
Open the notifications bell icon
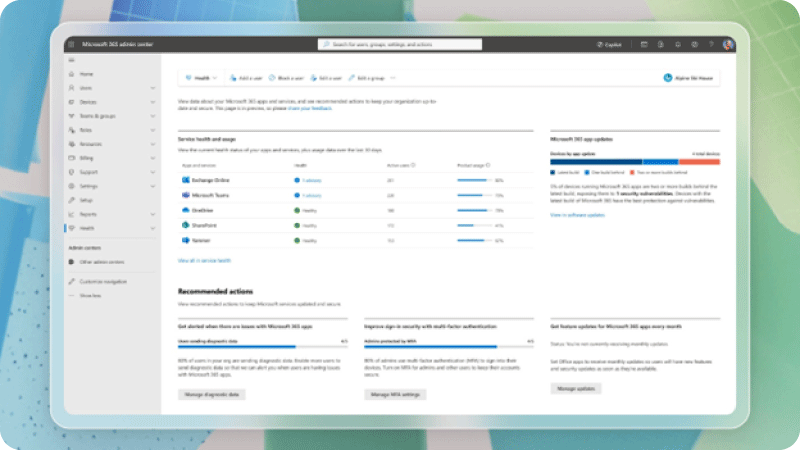678,44
